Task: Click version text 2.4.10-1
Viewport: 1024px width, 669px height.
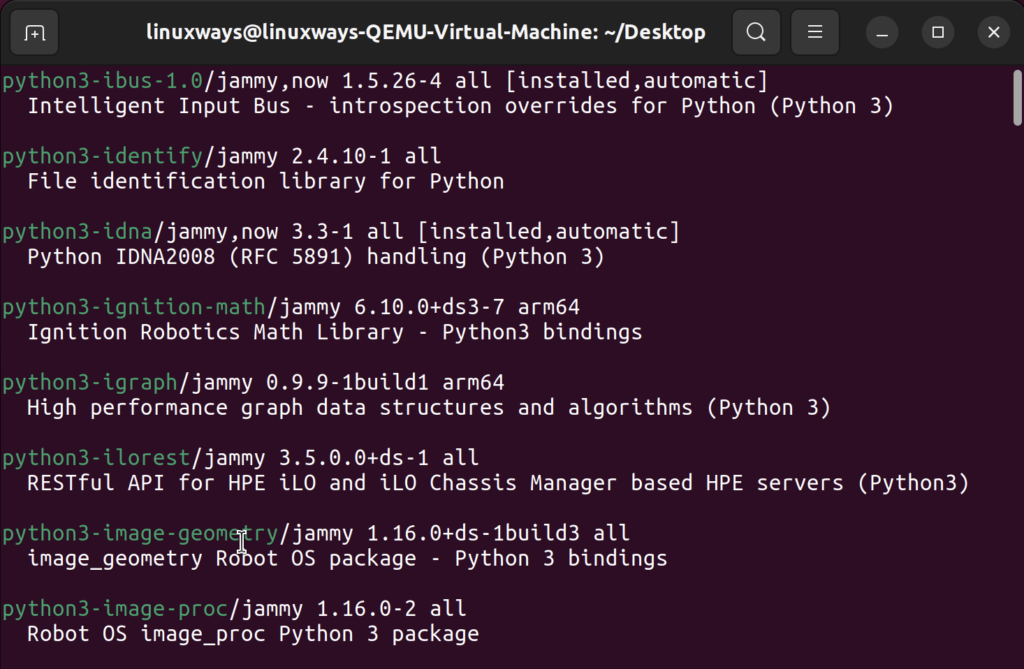Action: click(342, 156)
